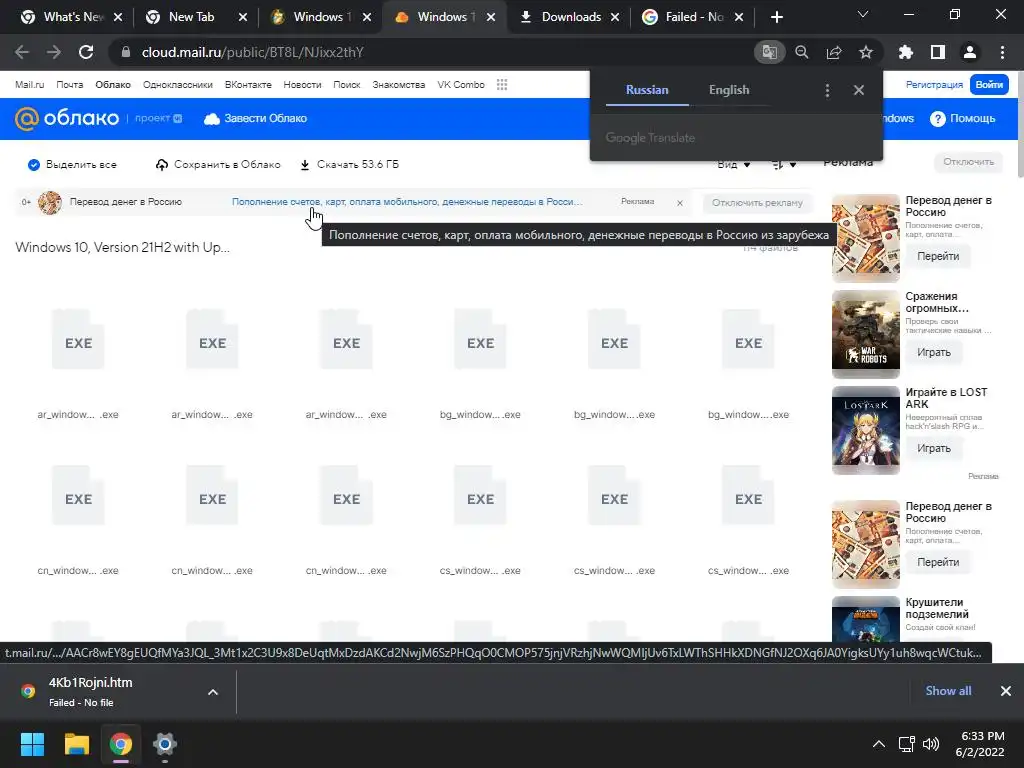The image size is (1024, 768).
Task: Click Сохранить в Облако button
Action: pos(218,165)
